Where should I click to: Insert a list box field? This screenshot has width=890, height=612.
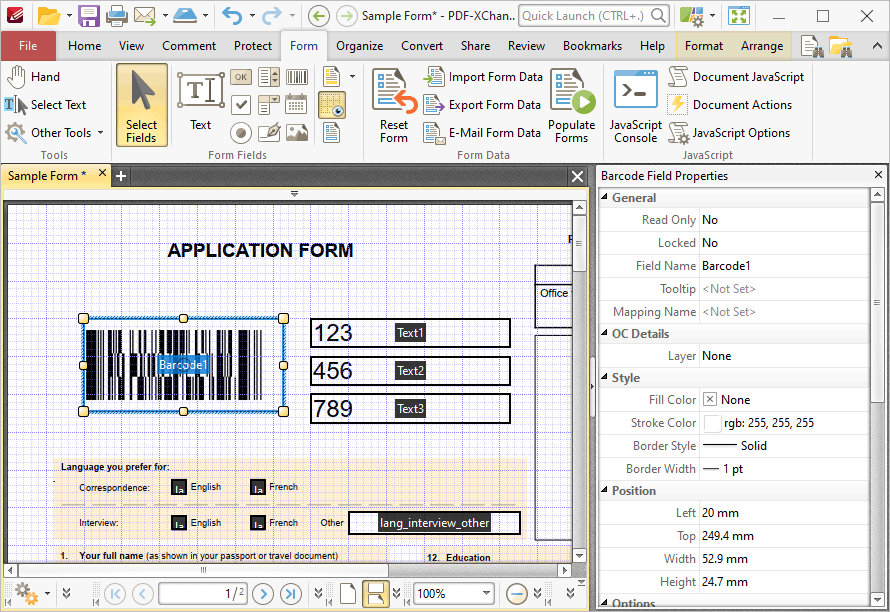[269, 77]
